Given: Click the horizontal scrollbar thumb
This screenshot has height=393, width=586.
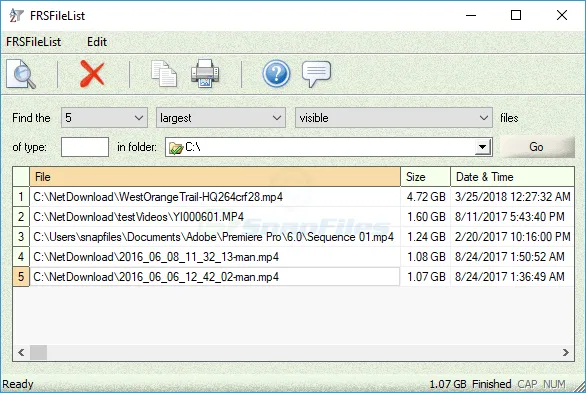Looking at the screenshot, I should click(x=38, y=352).
